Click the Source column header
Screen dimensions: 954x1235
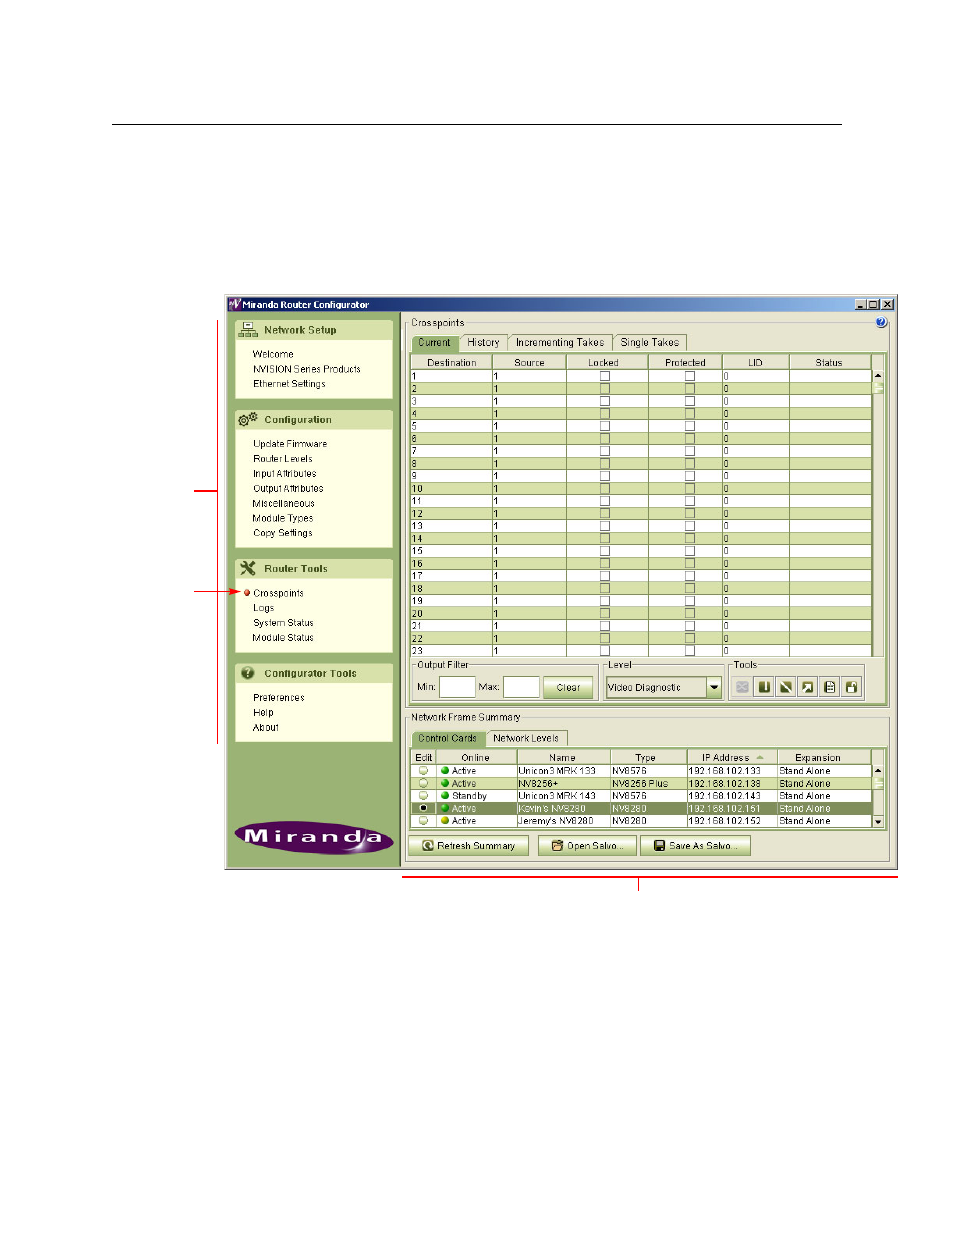[x=529, y=362]
